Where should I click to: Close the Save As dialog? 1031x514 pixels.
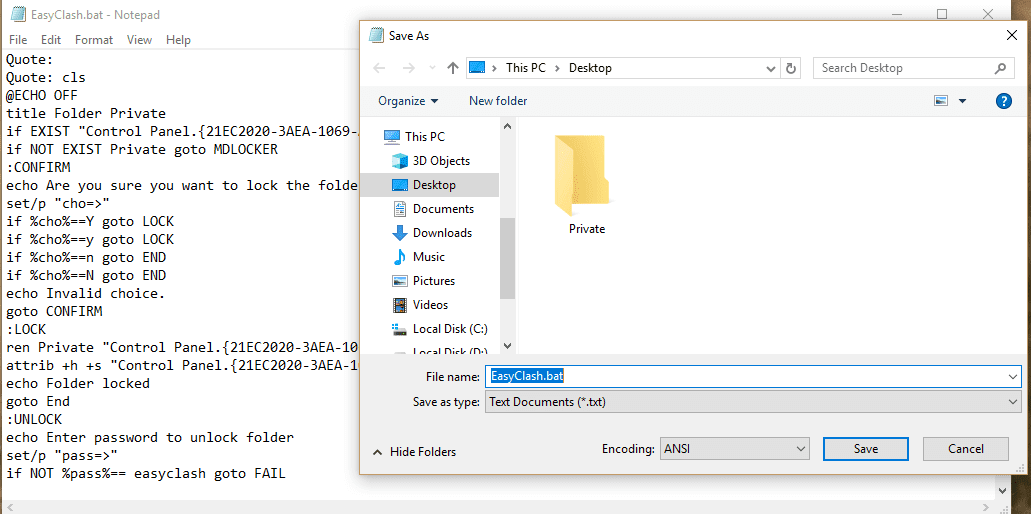coord(1012,35)
